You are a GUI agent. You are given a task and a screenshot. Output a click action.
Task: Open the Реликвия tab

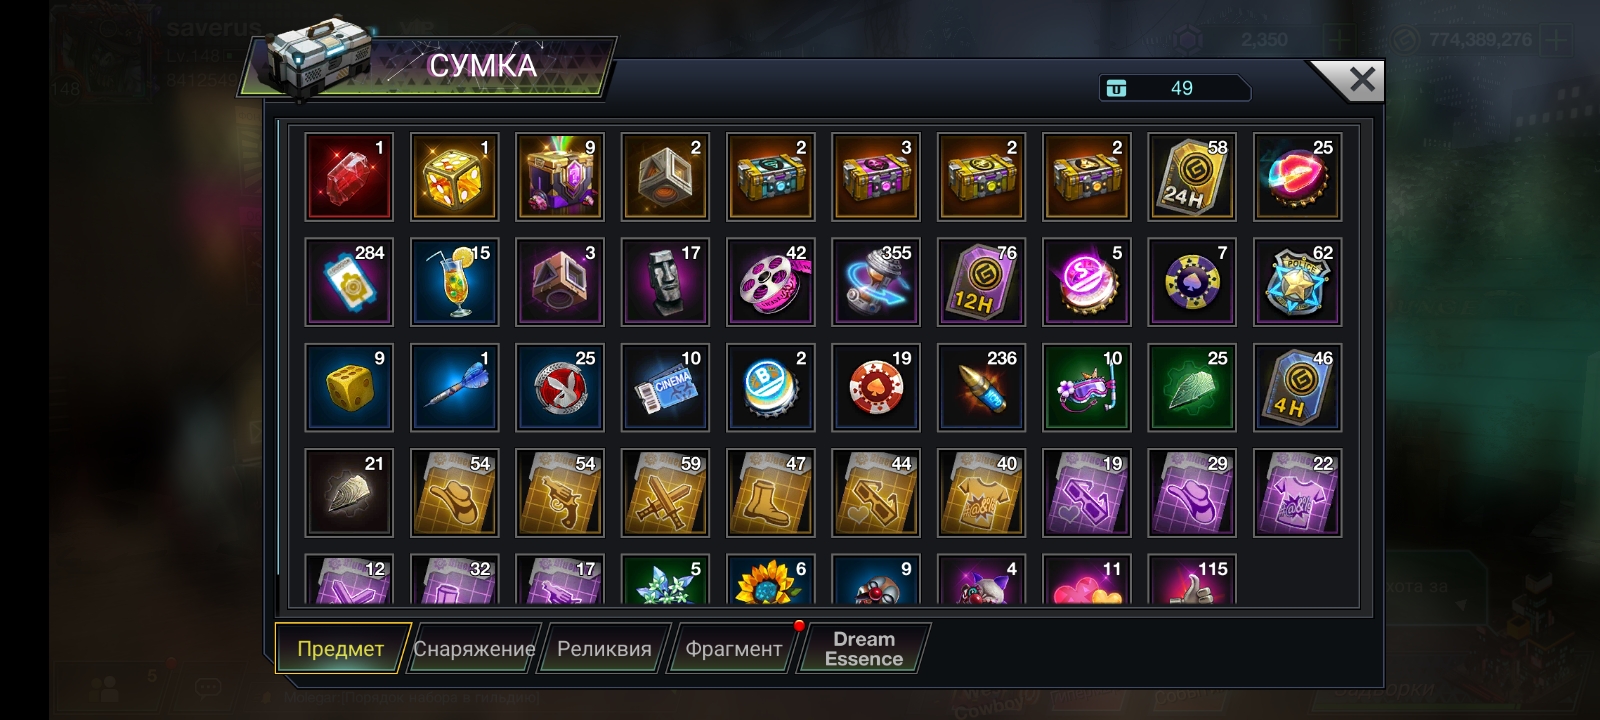[x=604, y=649]
